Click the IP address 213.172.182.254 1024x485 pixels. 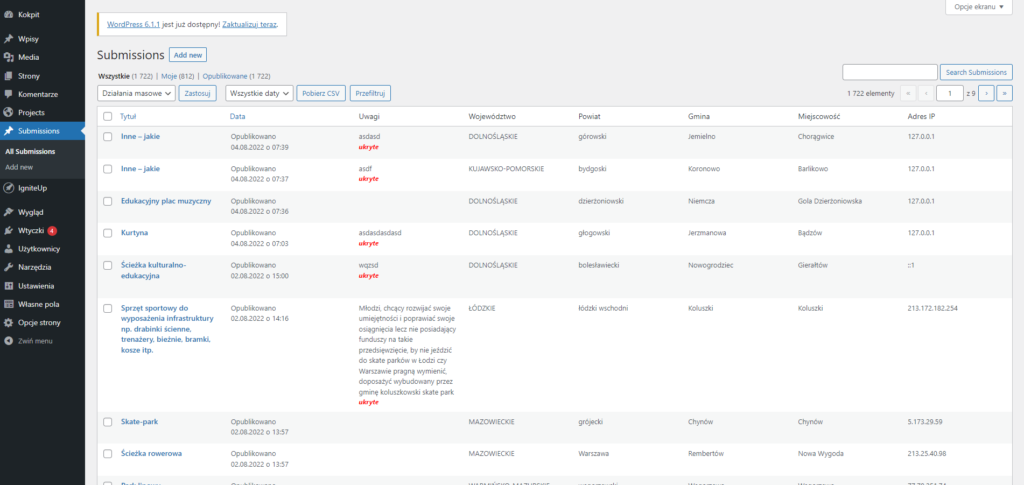933,307
